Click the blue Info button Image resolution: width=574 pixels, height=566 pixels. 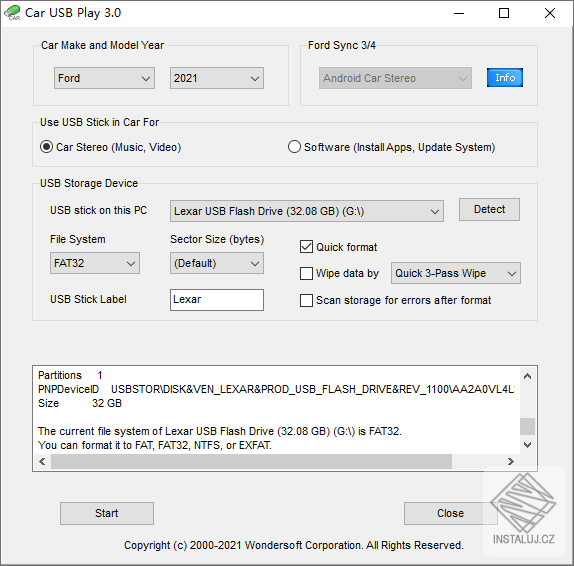[505, 78]
